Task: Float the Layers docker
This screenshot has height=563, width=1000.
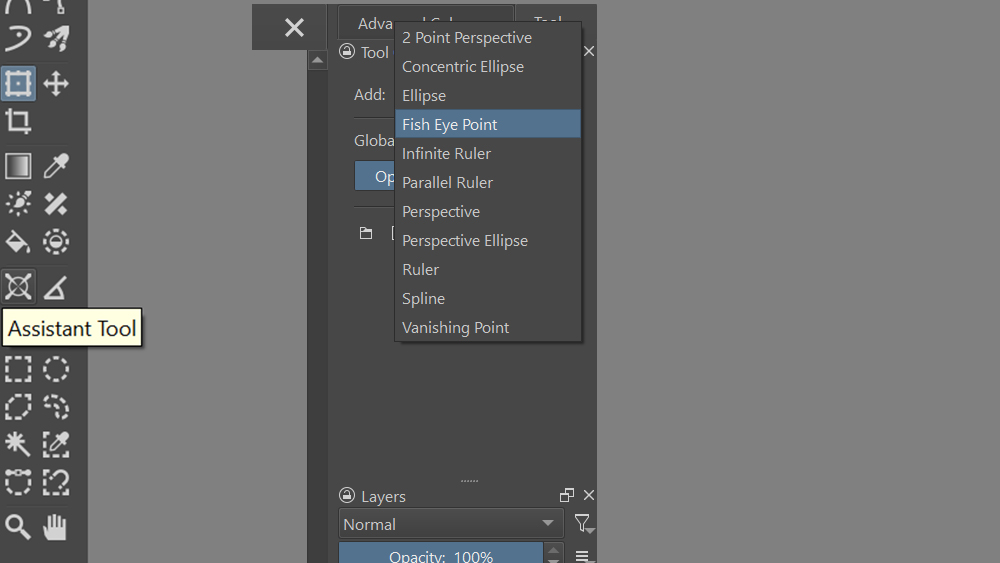Action: point(566,495)
